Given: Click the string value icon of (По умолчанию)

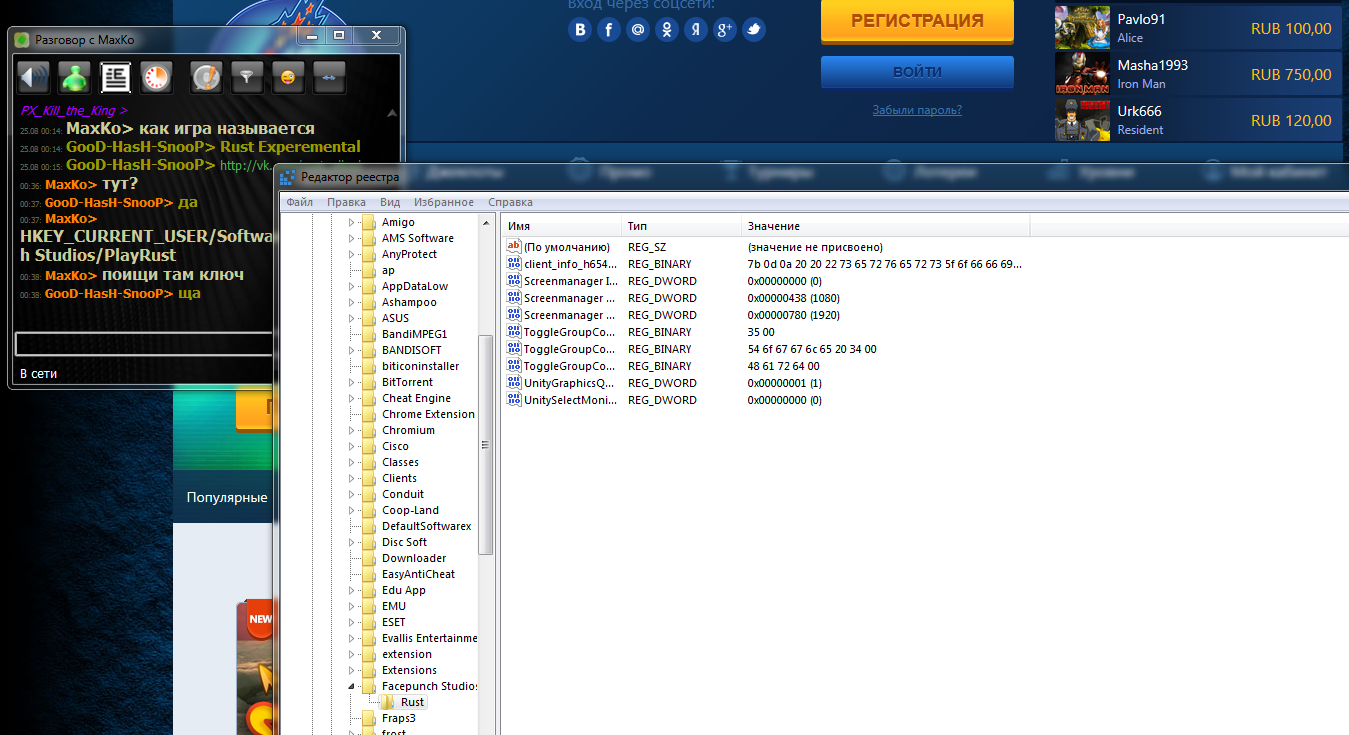Looking at the screenshot, I should [x=514, y=247].
